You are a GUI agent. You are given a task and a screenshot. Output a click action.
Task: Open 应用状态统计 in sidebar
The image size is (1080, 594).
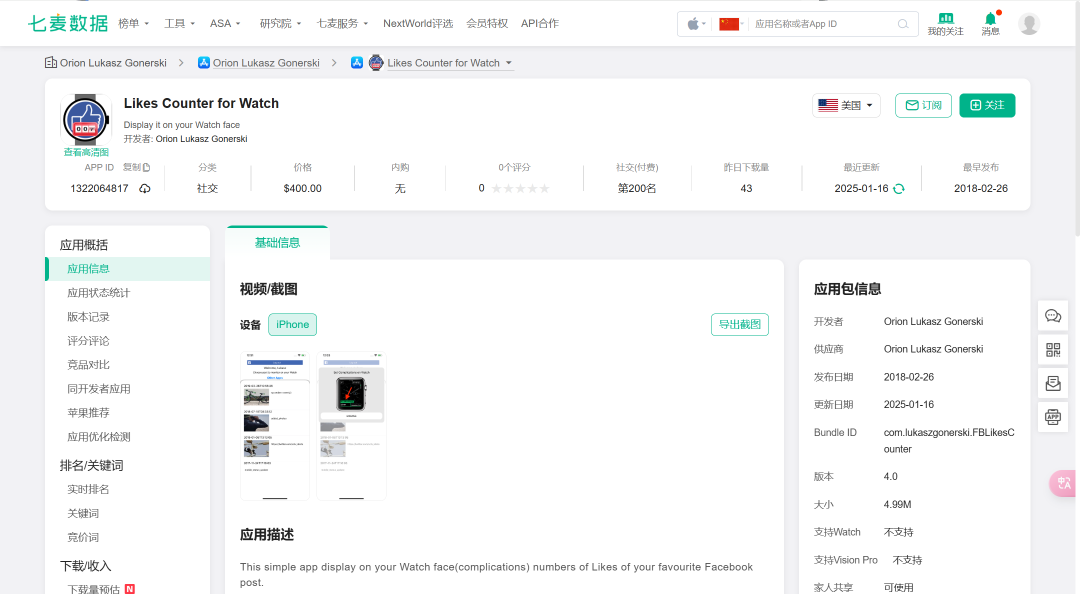(98, 293)
